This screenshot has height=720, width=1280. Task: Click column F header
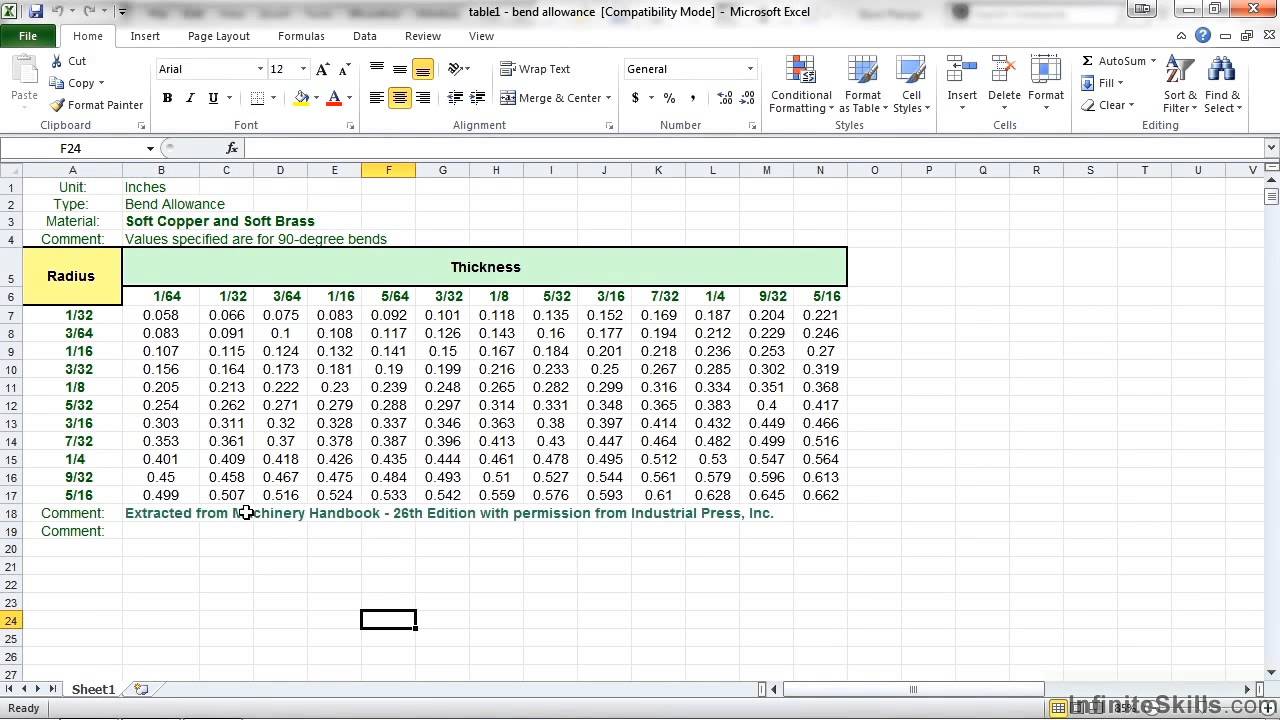click(x=388, y=170)
